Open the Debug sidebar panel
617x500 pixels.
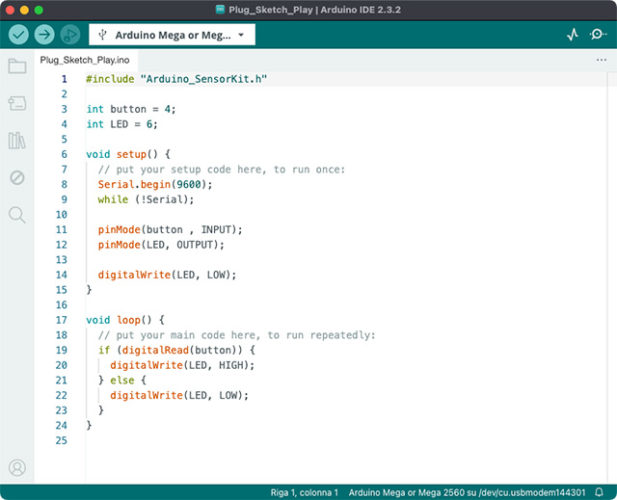(x=17, y=177)
